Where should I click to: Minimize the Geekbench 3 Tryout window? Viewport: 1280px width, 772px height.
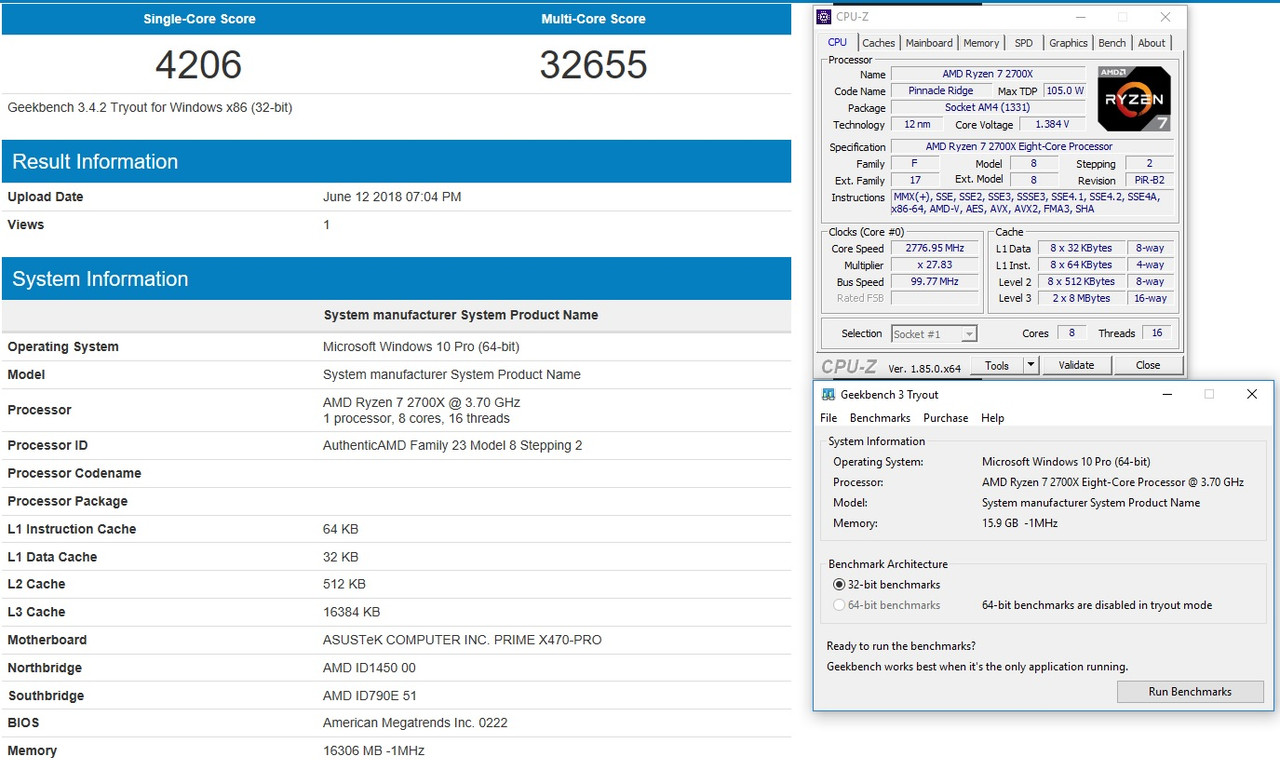tap(1167, 395)
